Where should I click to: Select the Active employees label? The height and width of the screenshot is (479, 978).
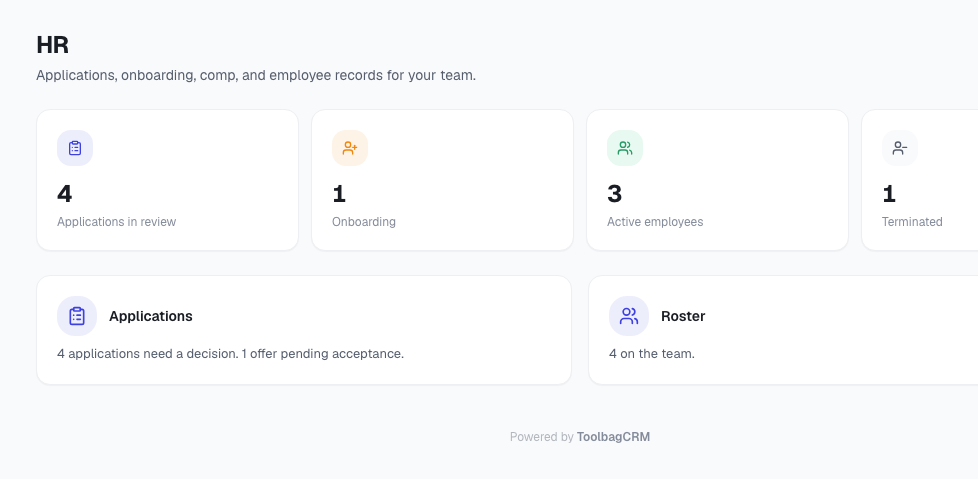(x=655, y=221)
